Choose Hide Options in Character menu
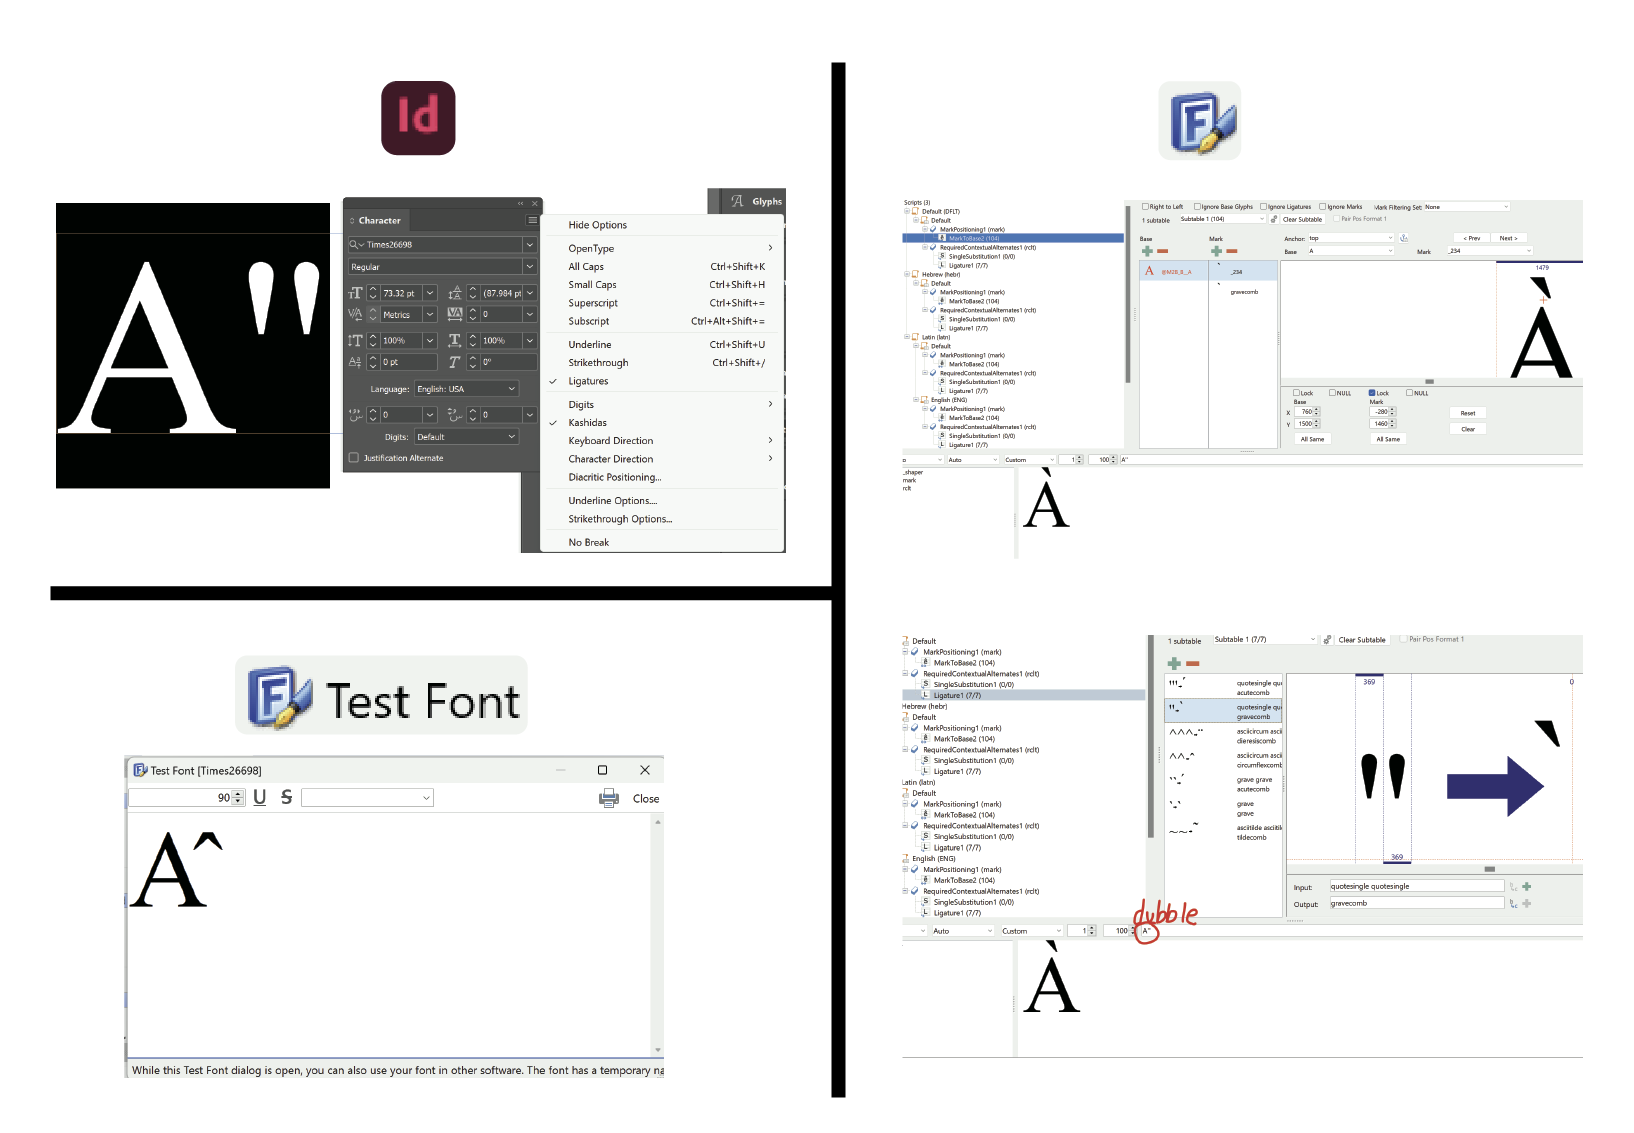The image size is (1634, 1133). coord(597,225)
